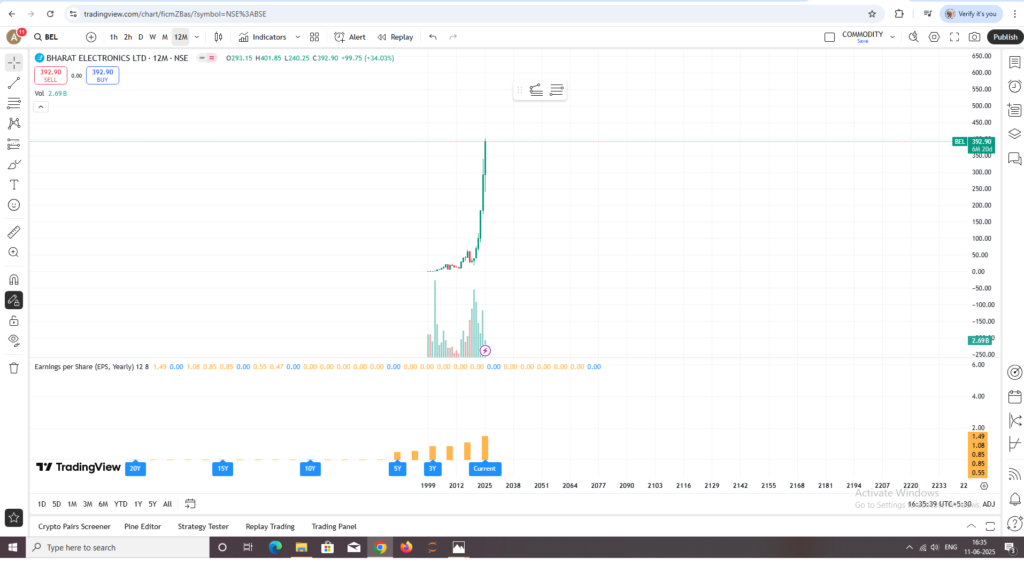Select the 12M timeframe
This screenshot has width=1024, height=574.
tap(181, 37)
